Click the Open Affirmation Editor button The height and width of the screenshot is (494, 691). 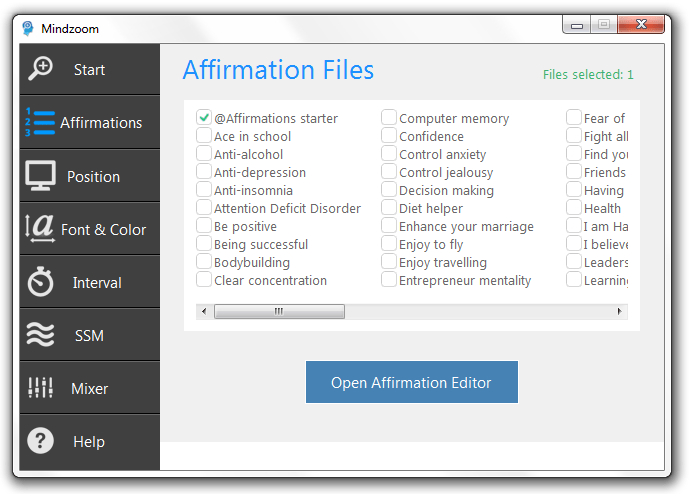411,382
